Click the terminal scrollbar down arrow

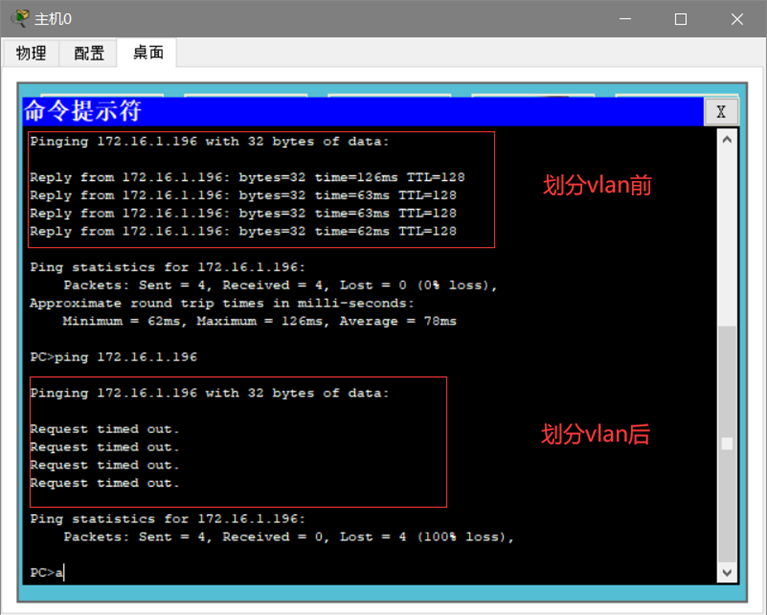(x=727, y=572)
